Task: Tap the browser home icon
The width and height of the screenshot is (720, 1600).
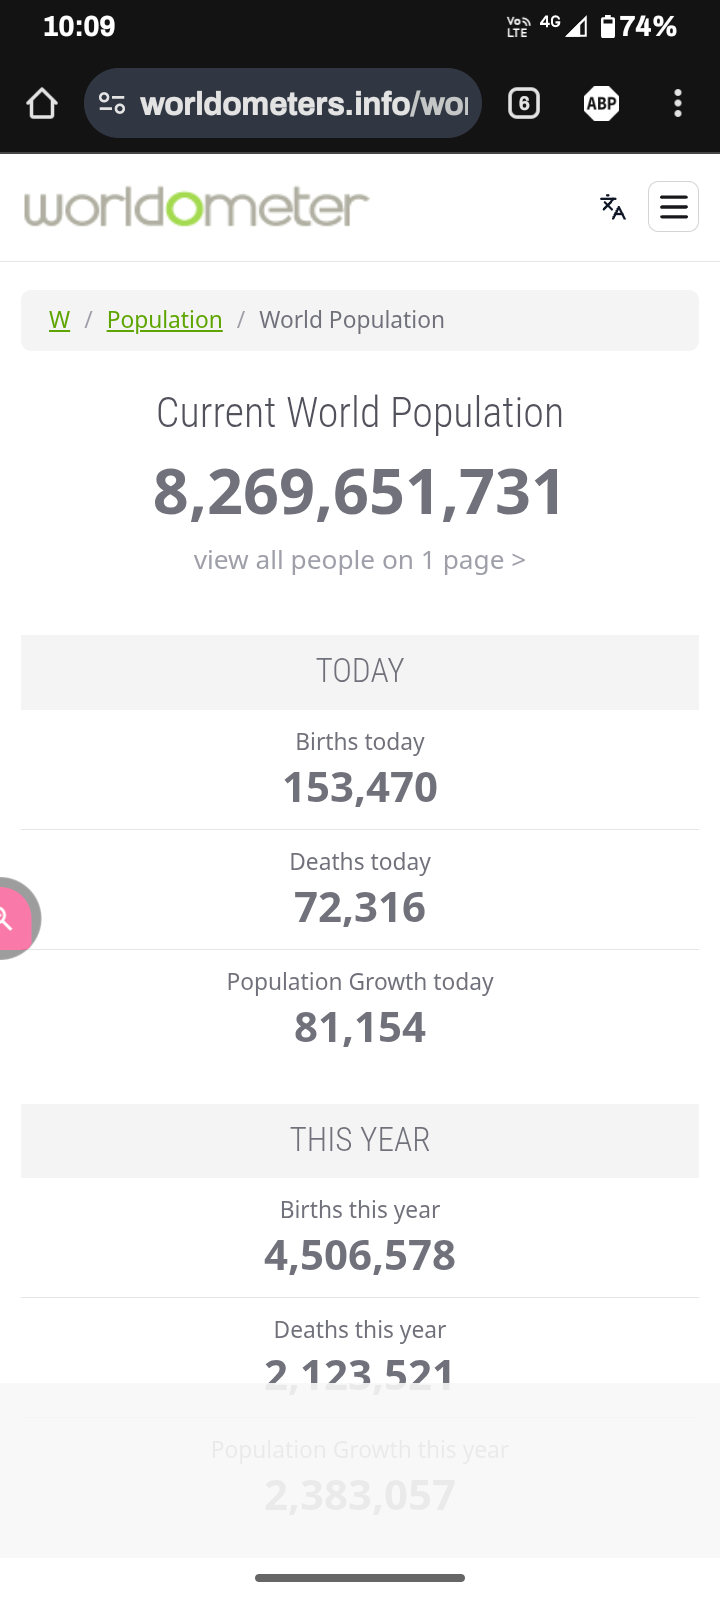Action: (x=42, y=103)
